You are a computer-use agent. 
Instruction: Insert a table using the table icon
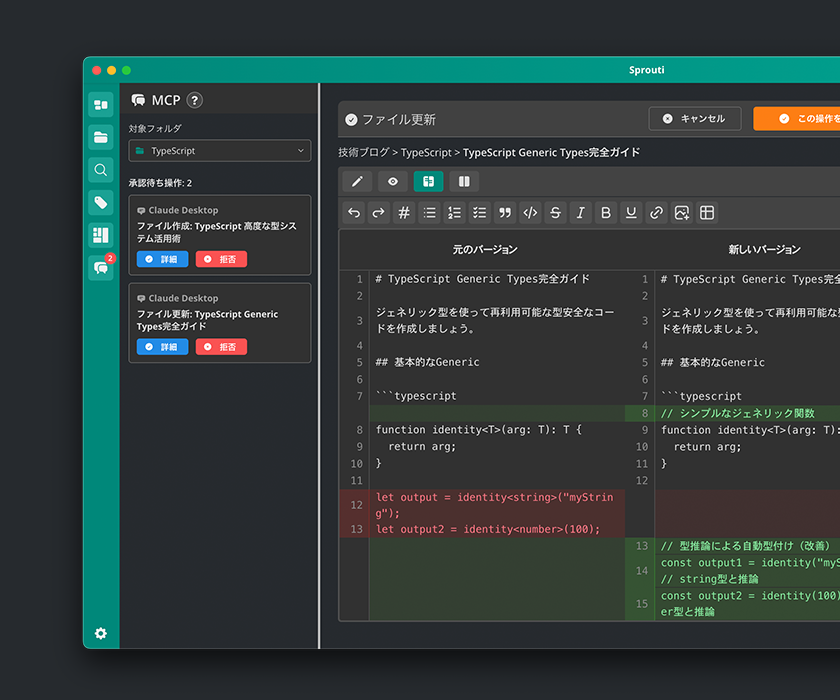click(x=707, y=212)
